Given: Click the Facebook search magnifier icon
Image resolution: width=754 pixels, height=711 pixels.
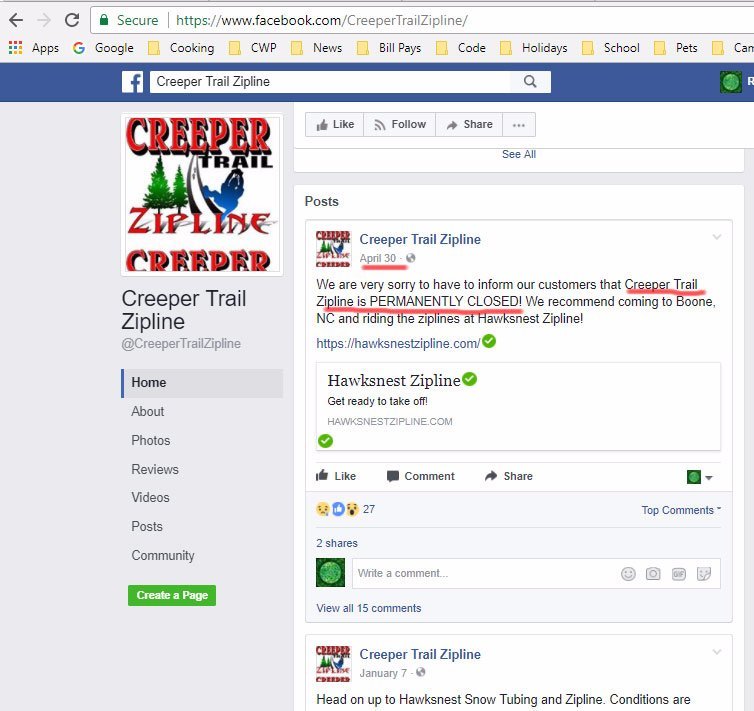Looking at the screenshot, I should 530,82.
